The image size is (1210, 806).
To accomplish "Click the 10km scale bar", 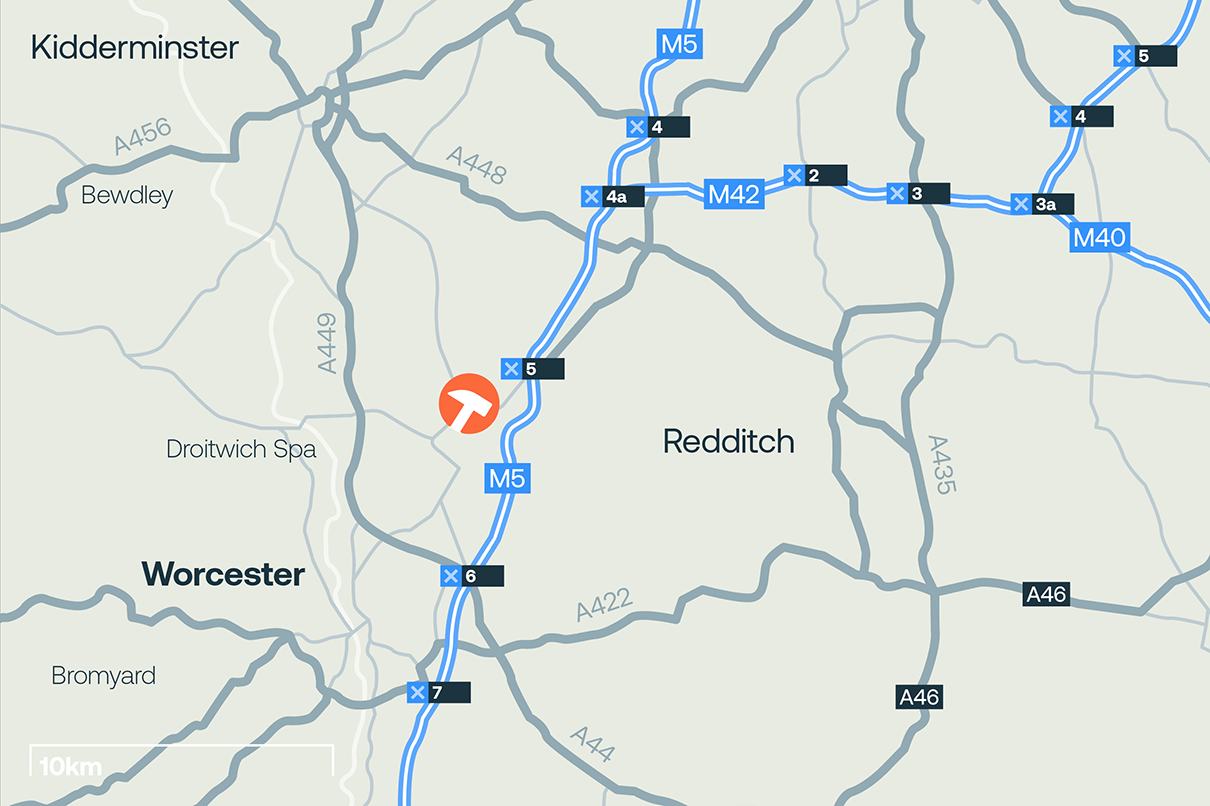I will coord(181,761).
